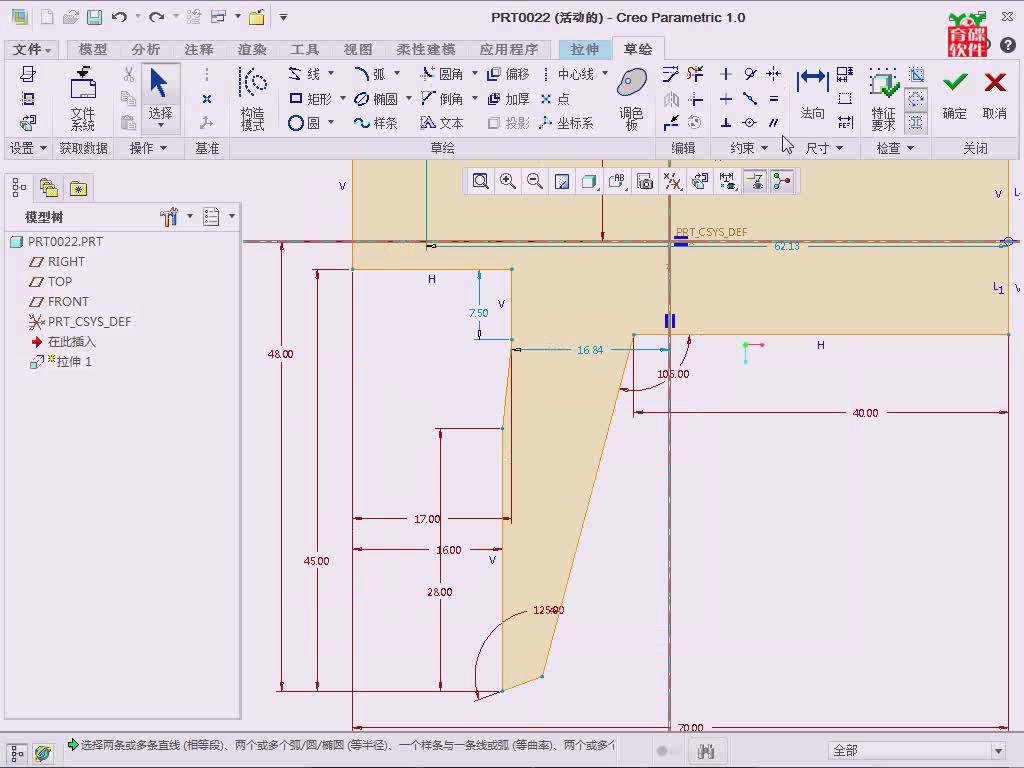Select the 倒角 chamfer tool

tap(442, 99)
